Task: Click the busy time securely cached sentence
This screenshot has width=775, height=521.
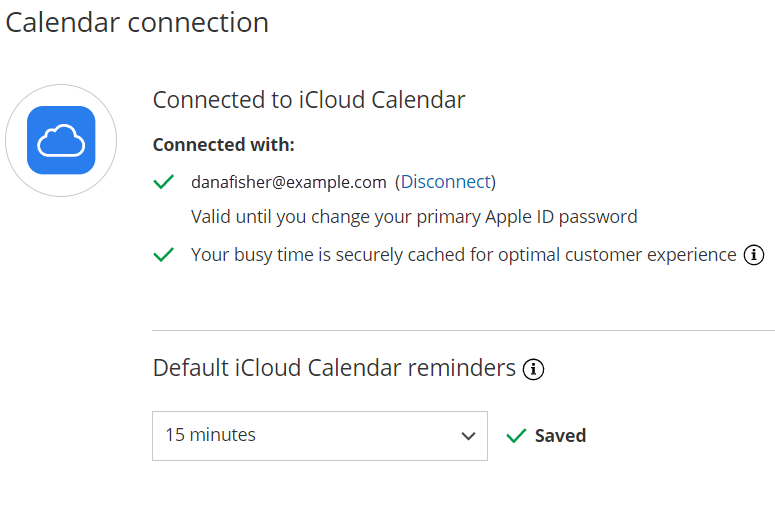Action: click(463, 255)
